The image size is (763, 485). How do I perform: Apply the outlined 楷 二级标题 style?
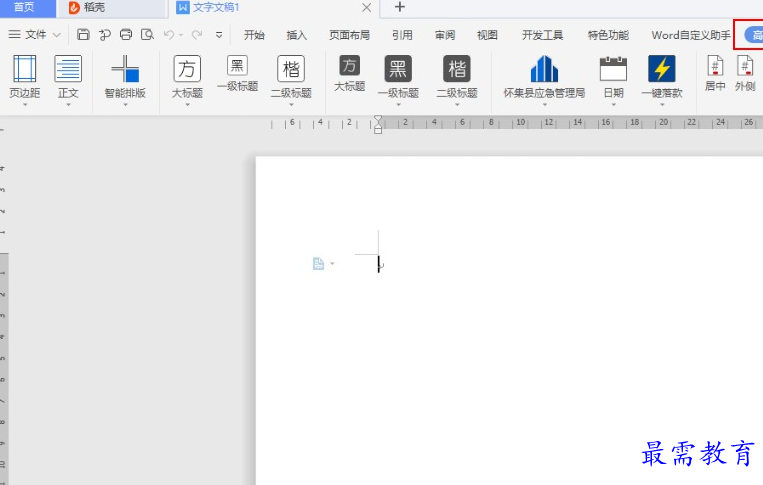click(291, 69)
